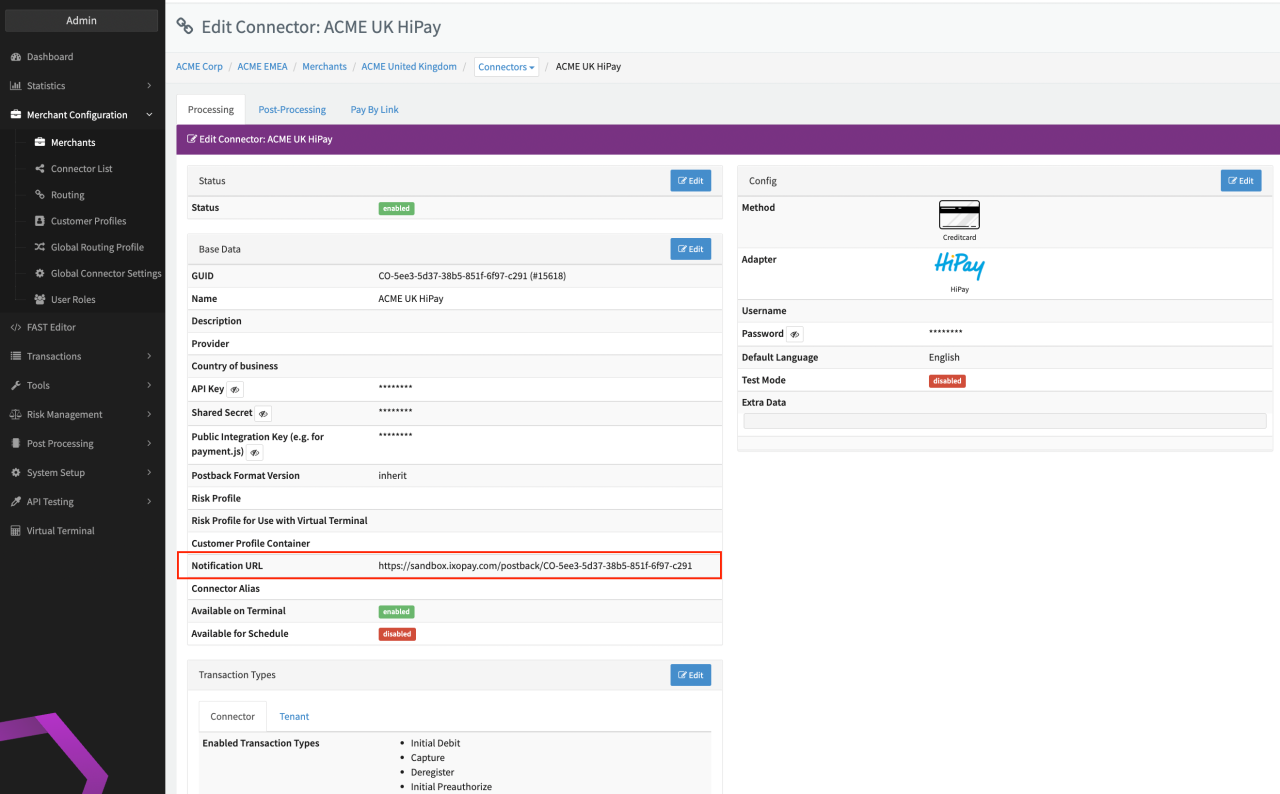
Task: Click the Connector List share icon
Action: (x=40, y=169)
